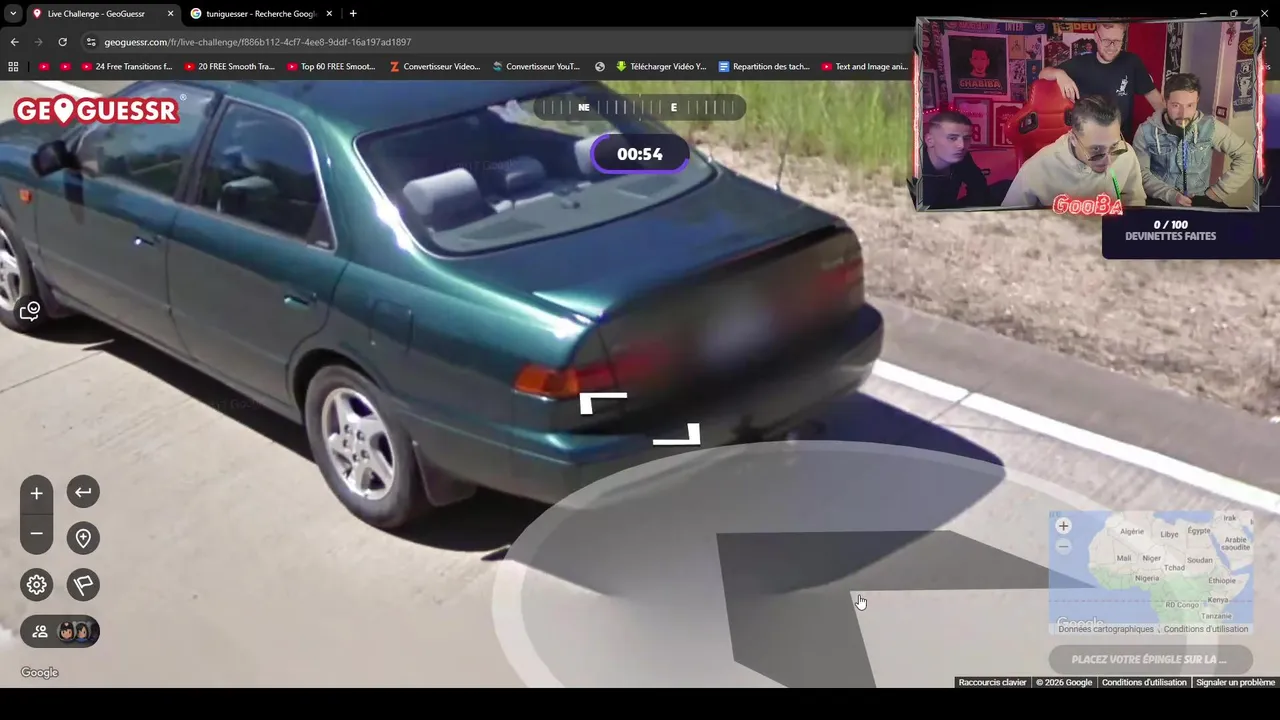Click the Placez votre épingle sur la... button
This screenshot has width=1280, height=720.
(1150, 659)
